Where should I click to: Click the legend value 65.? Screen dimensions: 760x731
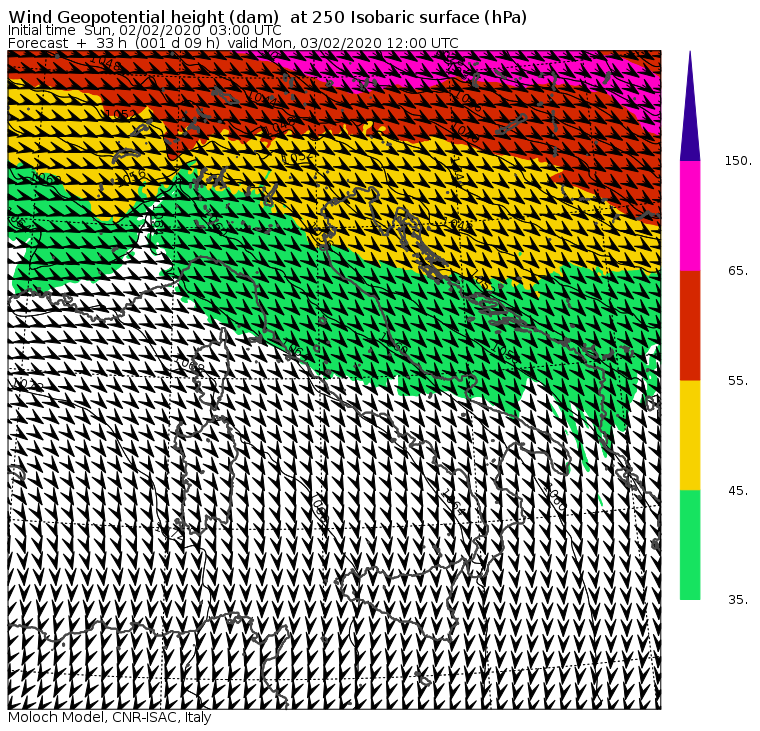click(738, 270)
